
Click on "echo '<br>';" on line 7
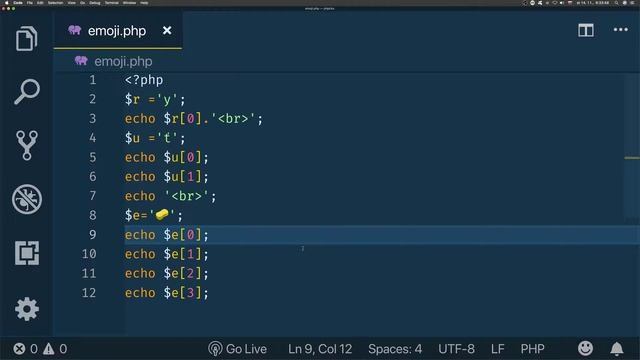pos(171,196)
